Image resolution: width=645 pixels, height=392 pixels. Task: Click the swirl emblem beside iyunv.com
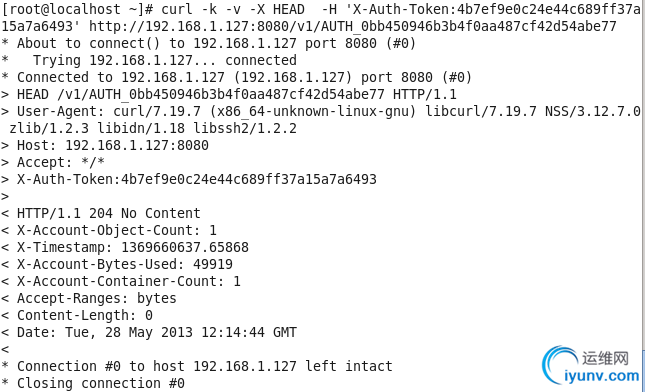click(559, 365)
